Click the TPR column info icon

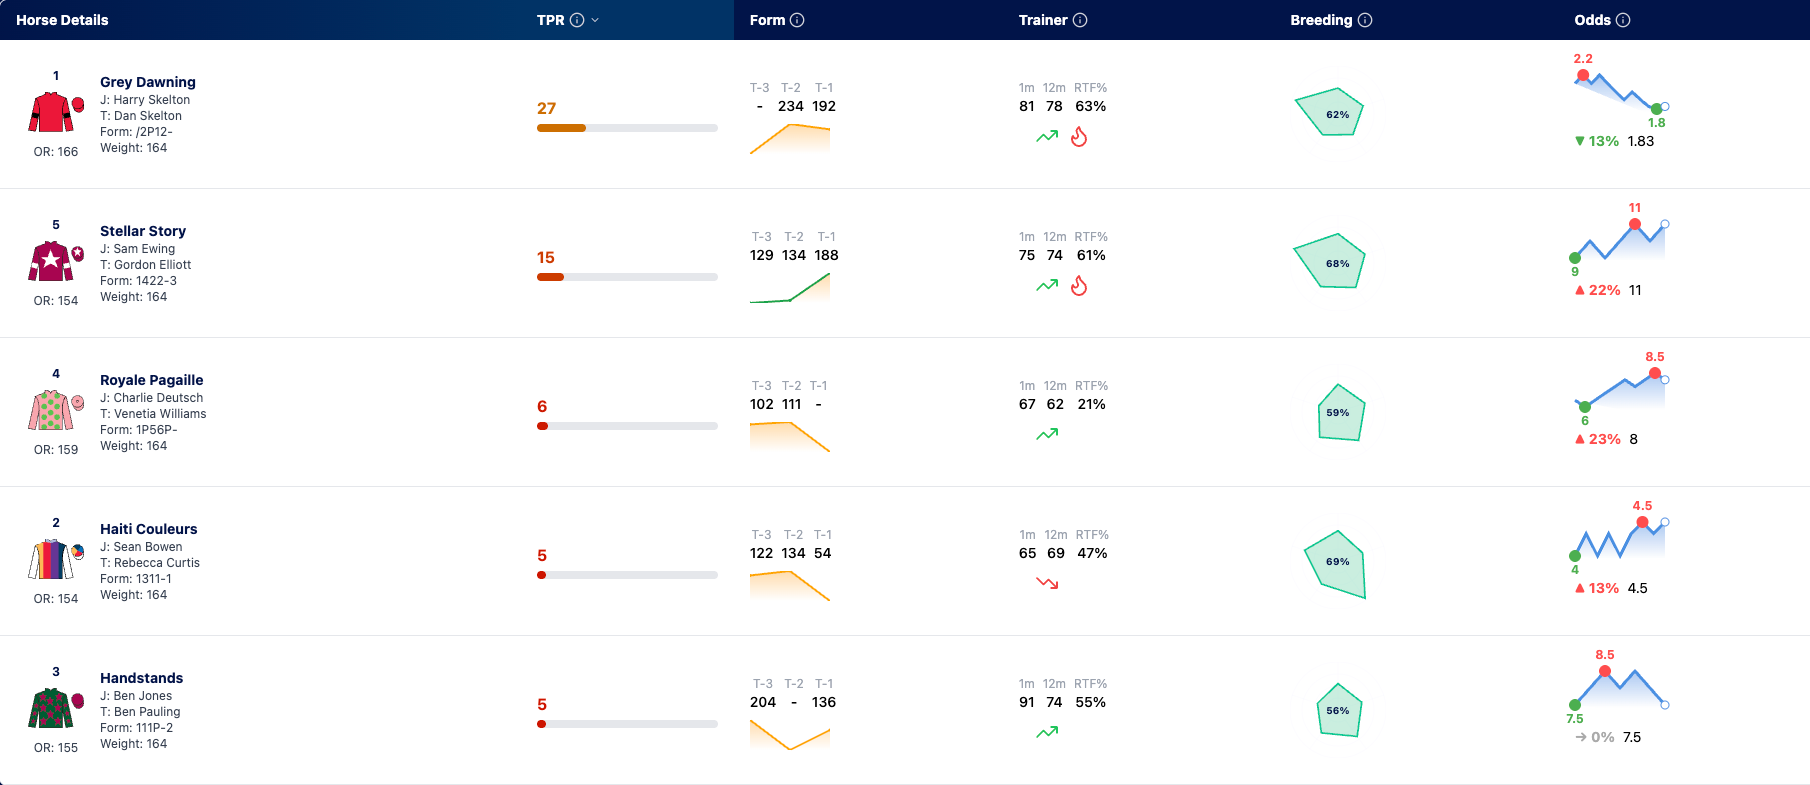click(x=577, y=20)
